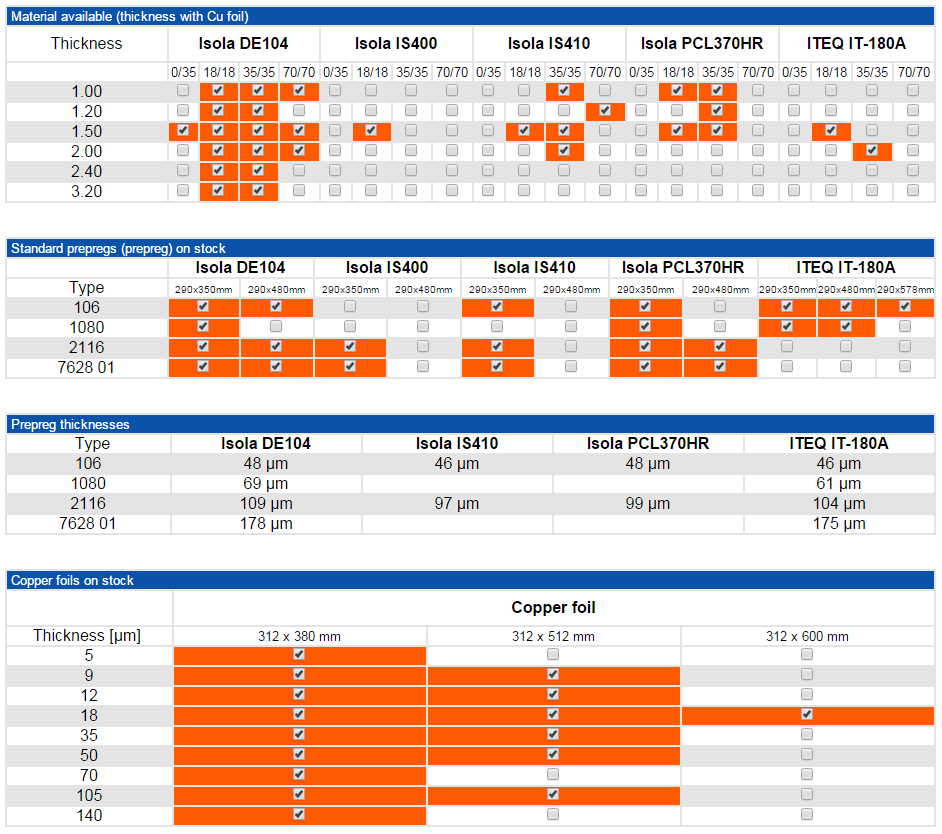This screenshot has height=834, width=942.
Task: Toggle ITEQ IT-180A 18/18 at 1.50 thickness
Action: pos(830,131)
